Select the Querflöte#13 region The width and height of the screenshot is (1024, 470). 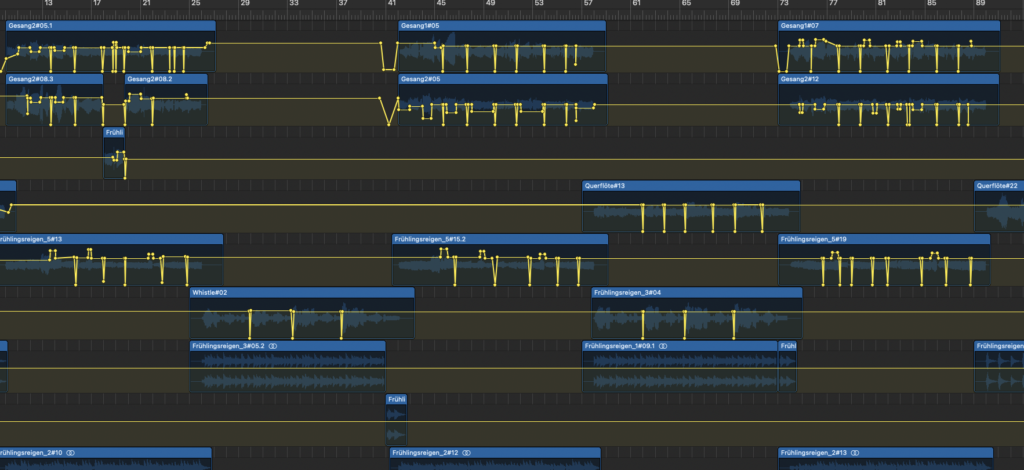691,206
